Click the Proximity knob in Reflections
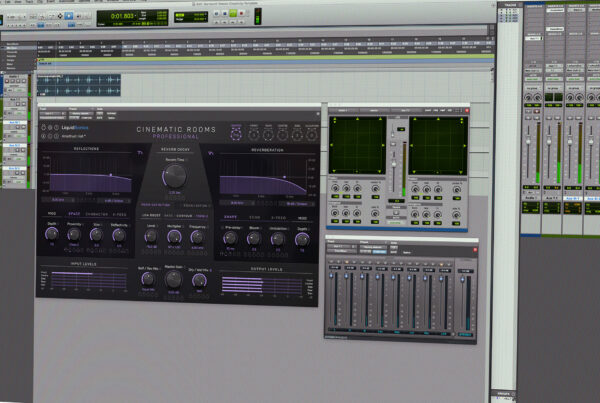The height and width of the screenshot is (403, 600). (74, 234)
